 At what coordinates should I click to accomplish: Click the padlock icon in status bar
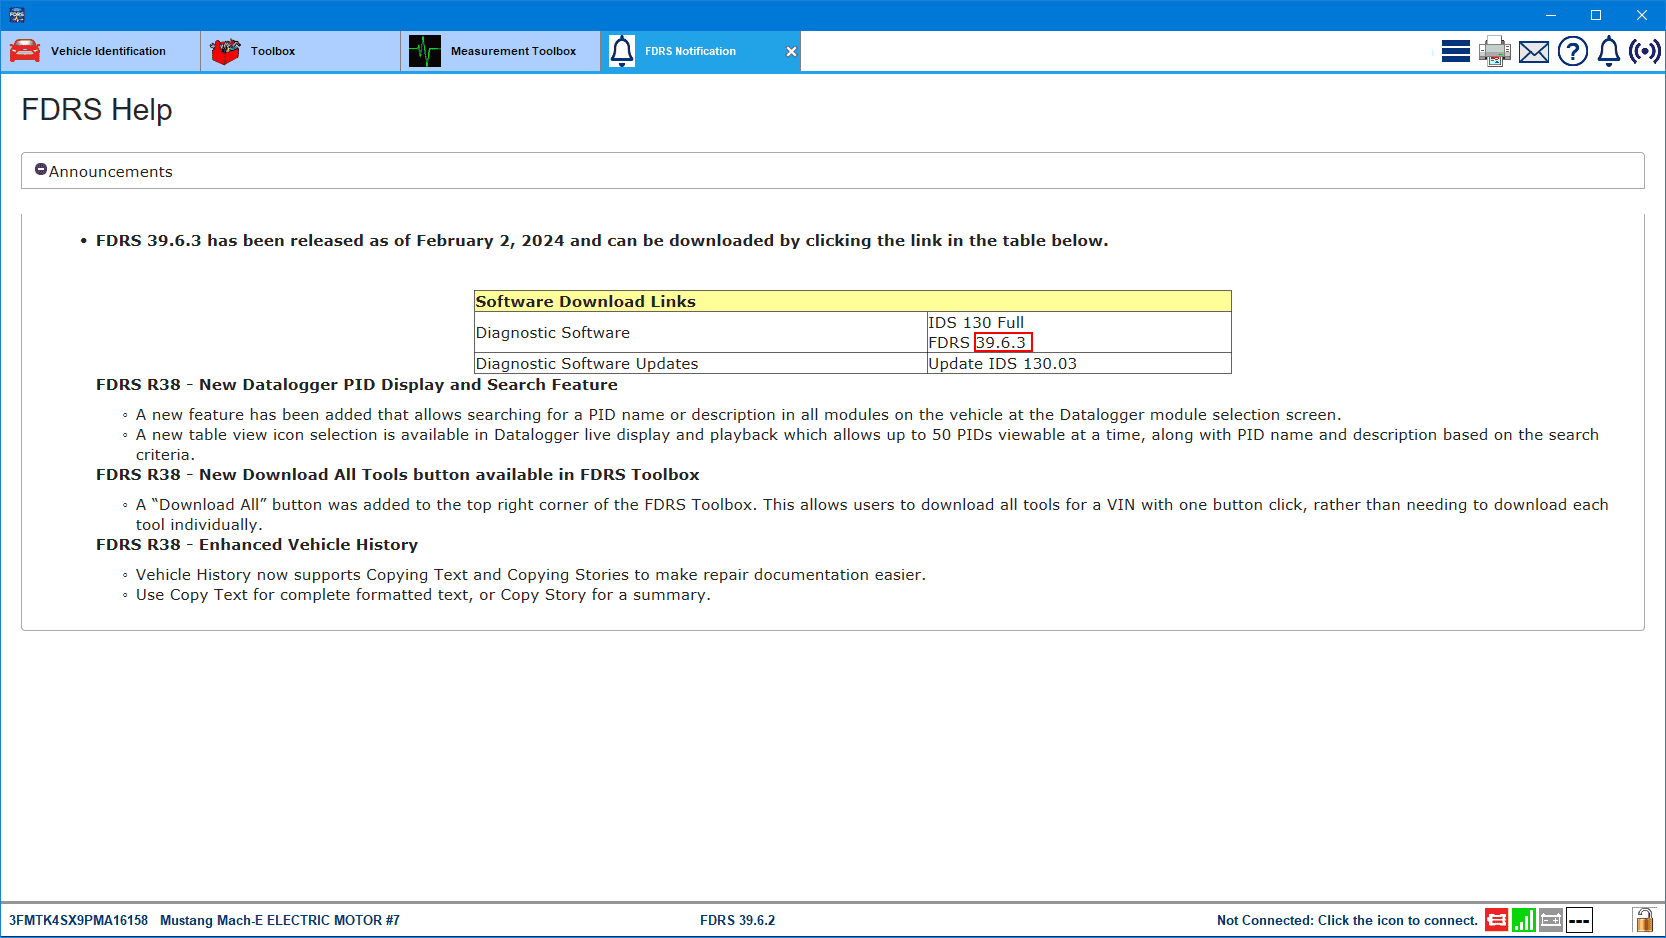click(1643, 920)
